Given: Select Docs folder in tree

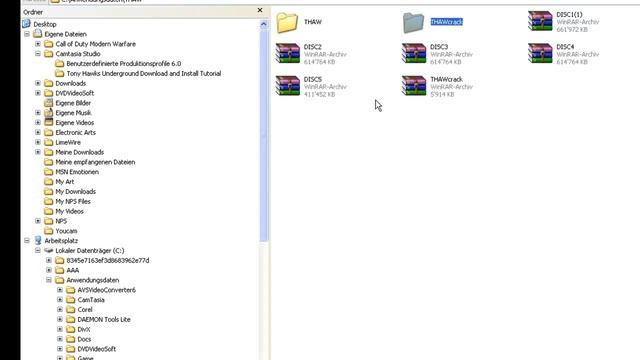Looking at the screenshot, I should (84, 339).
